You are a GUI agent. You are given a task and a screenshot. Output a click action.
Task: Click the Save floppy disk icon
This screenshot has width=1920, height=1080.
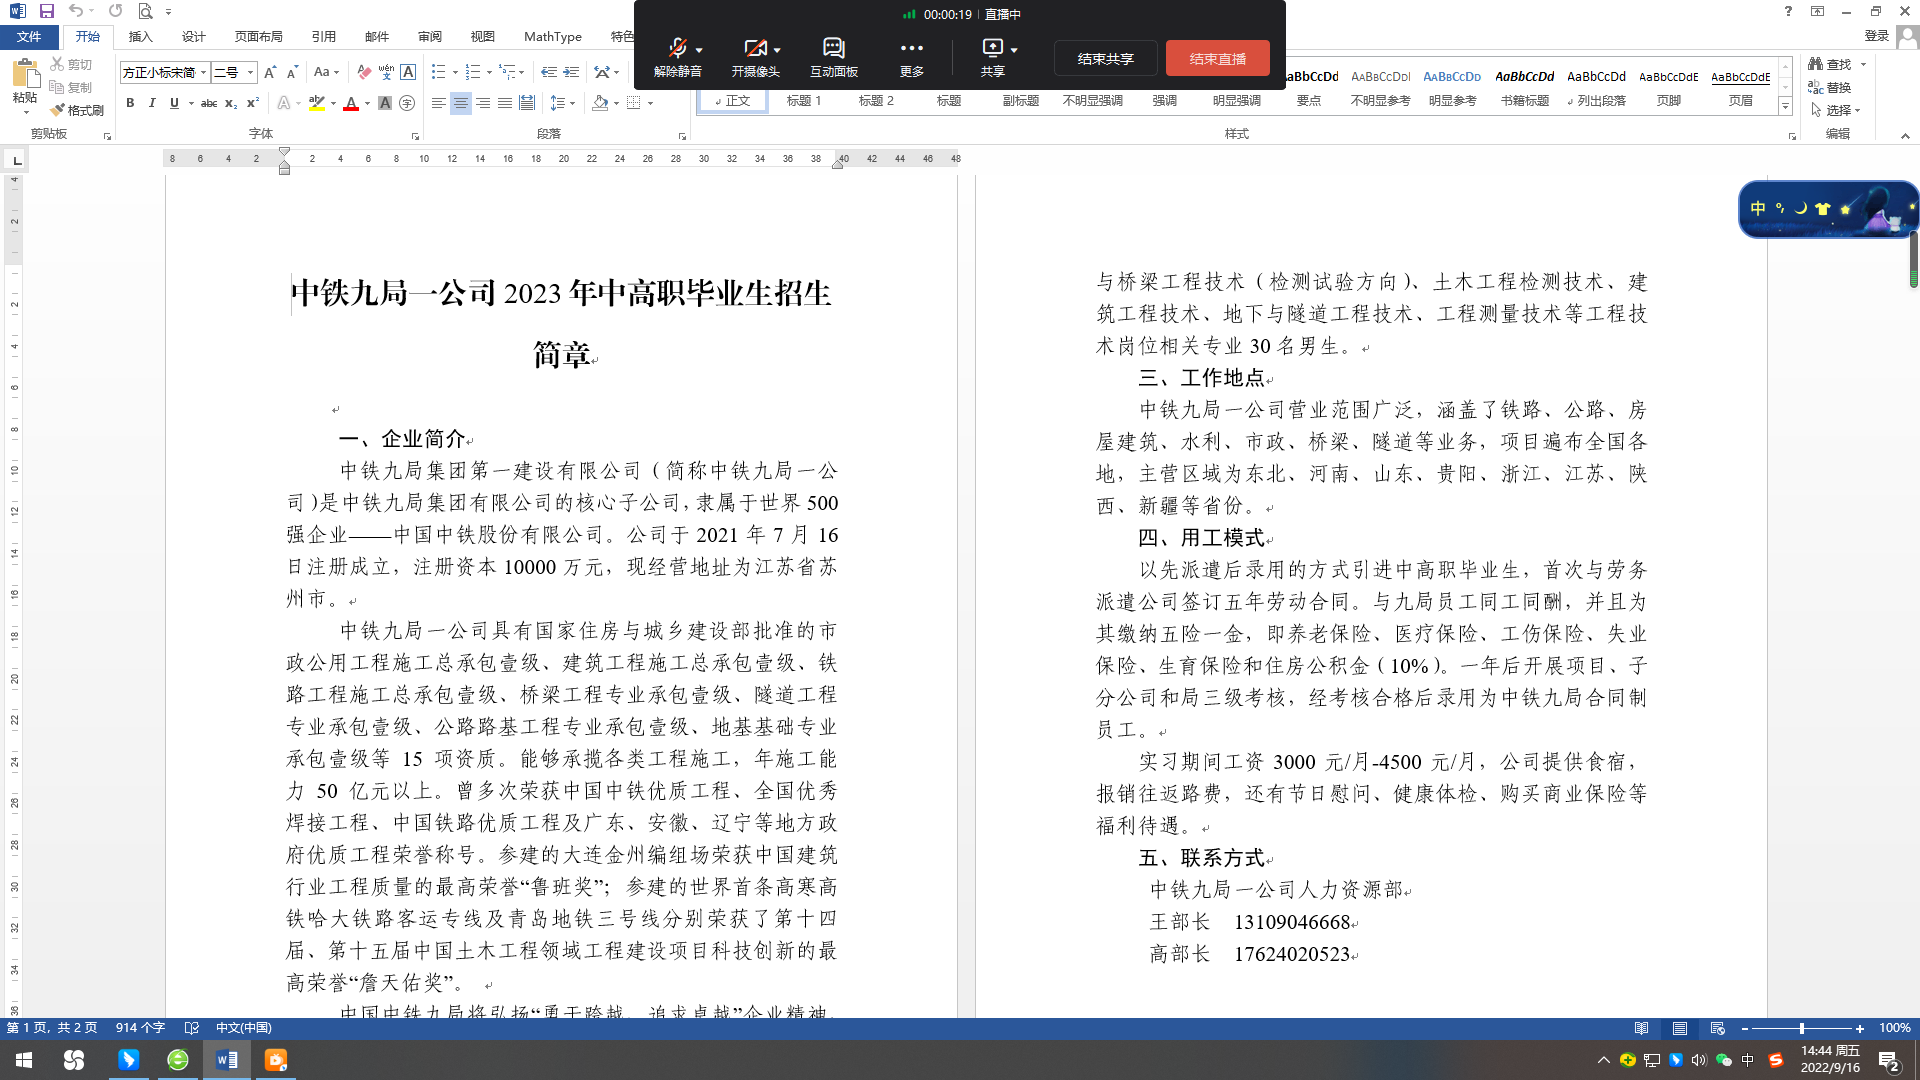click(46, 11)
